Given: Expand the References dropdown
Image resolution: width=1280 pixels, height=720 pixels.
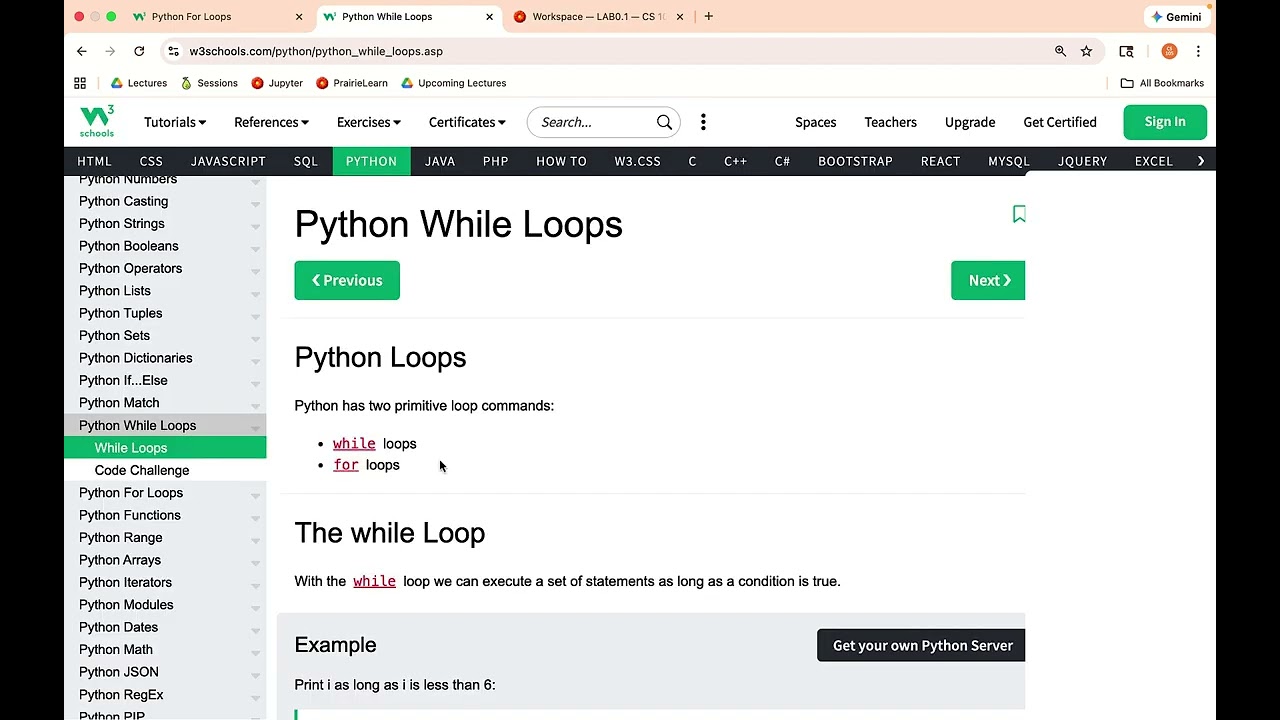Looking at the screenshot, I should [x=271, y=122].
